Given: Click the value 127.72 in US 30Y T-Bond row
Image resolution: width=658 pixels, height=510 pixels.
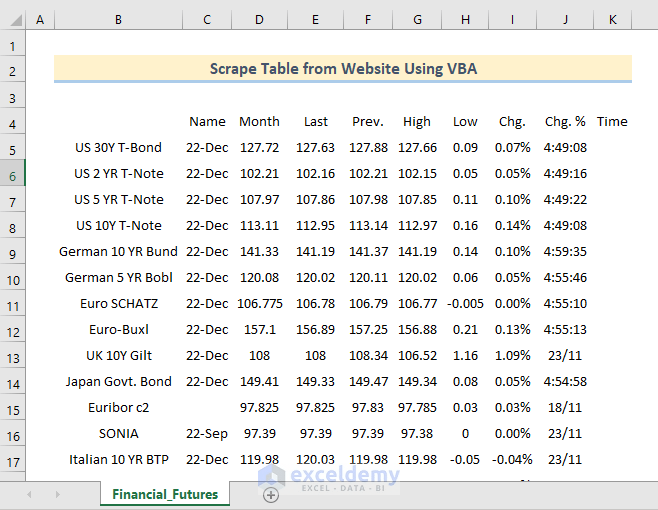Looking at the screenshot, I should click(259, 147).
